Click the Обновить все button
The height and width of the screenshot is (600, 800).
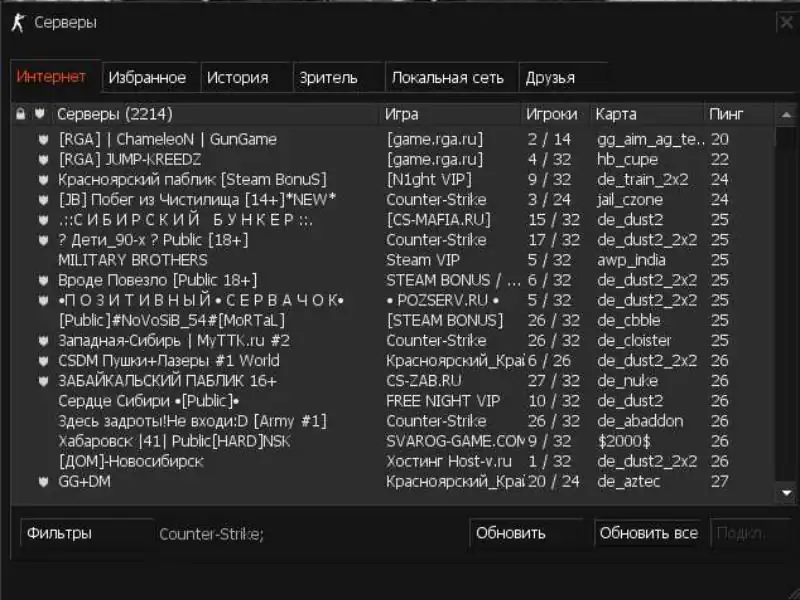(x=649, y=533)
